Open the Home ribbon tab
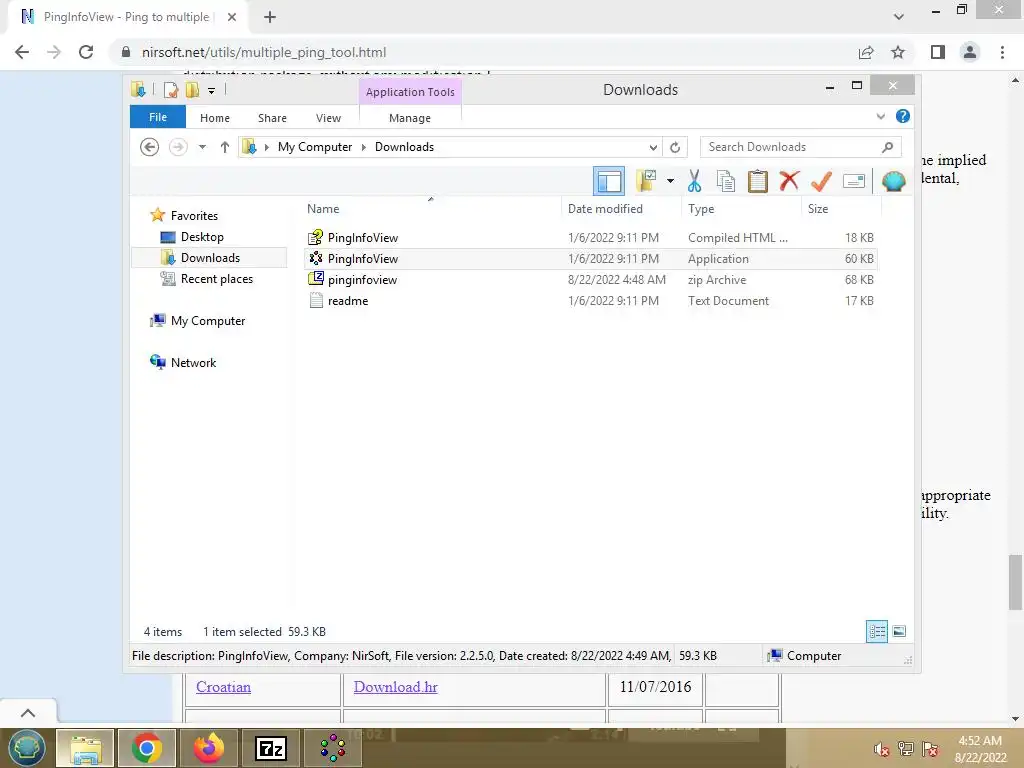1024x768 pixels. pyautogui.click(x=215, y=118)
